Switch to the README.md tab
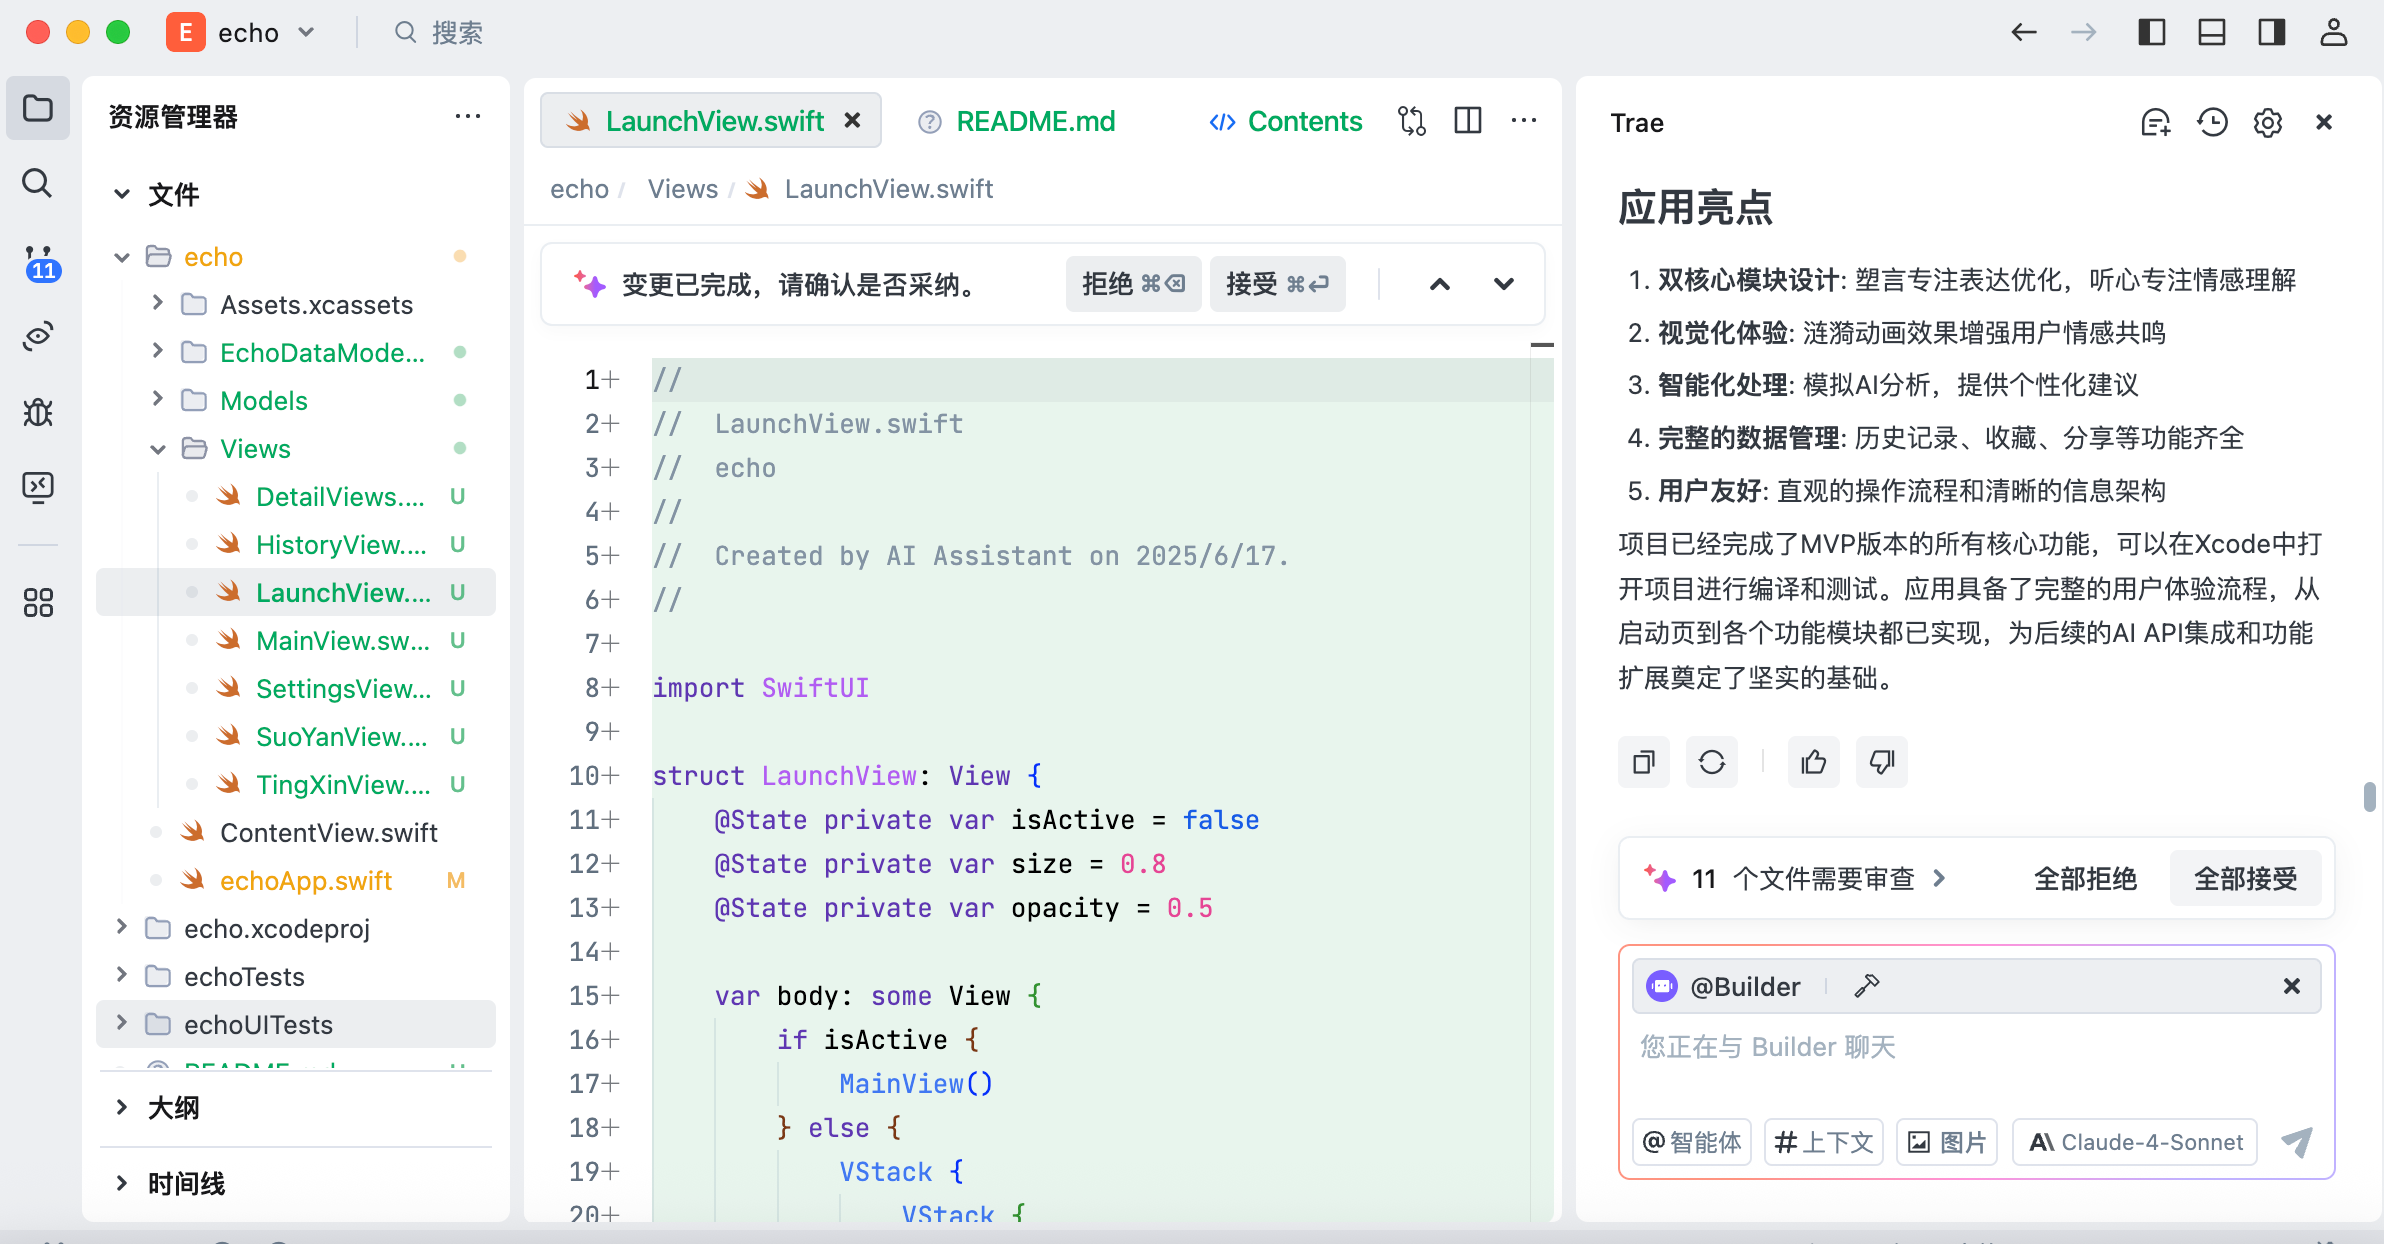Image resolution: width=2384 pixels, height=1244 pixels. (1035, 121)
